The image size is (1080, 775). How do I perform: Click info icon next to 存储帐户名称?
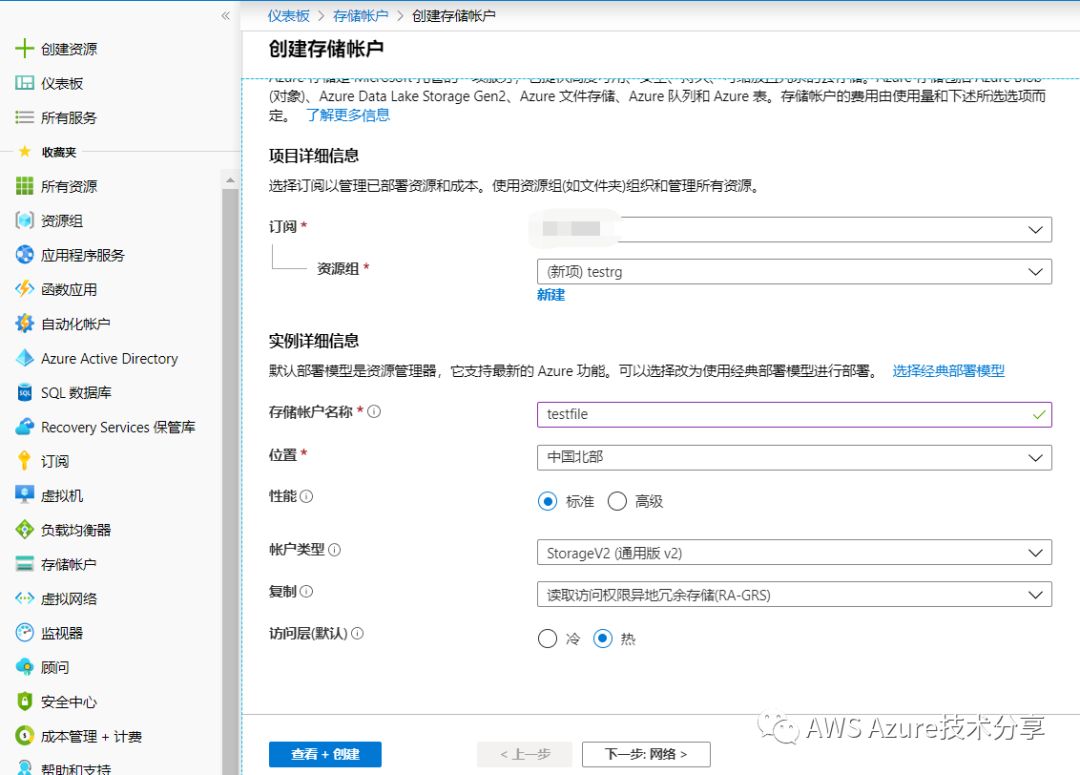coord(374,411)
